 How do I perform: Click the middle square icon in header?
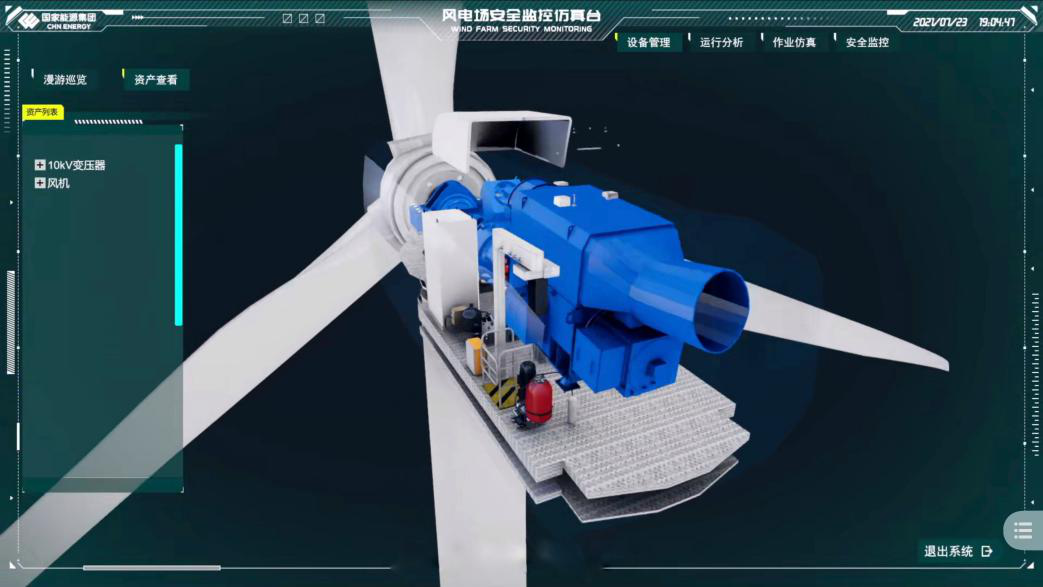tap(304, 19)
